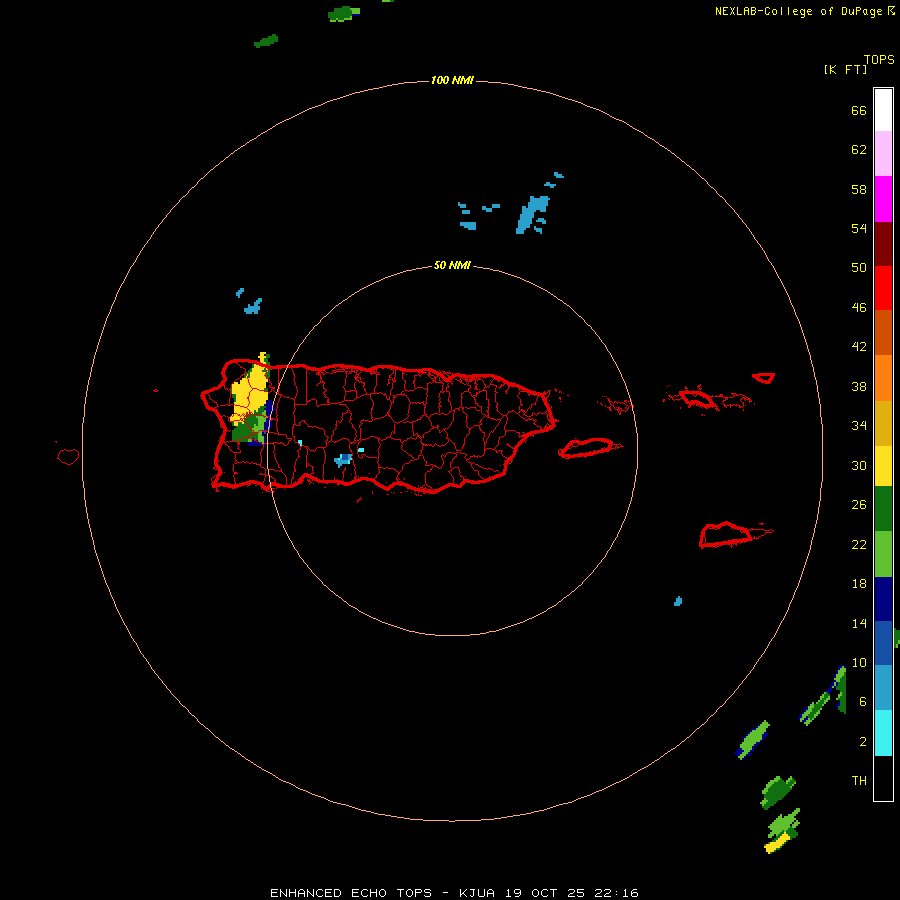The width and height of the screenshot is (900, 900).
Task: Pick the cyan legend swatch
Action: pyautogui.click(x=883, y=733)
